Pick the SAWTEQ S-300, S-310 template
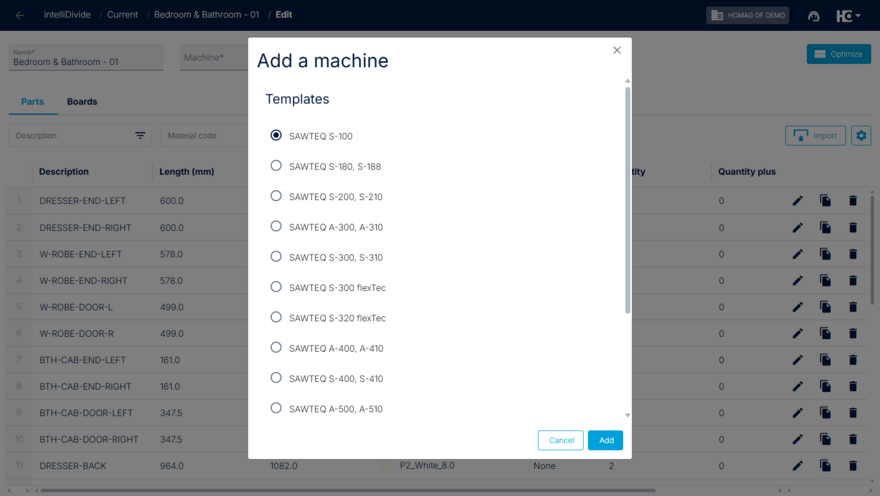 point(276,256)
